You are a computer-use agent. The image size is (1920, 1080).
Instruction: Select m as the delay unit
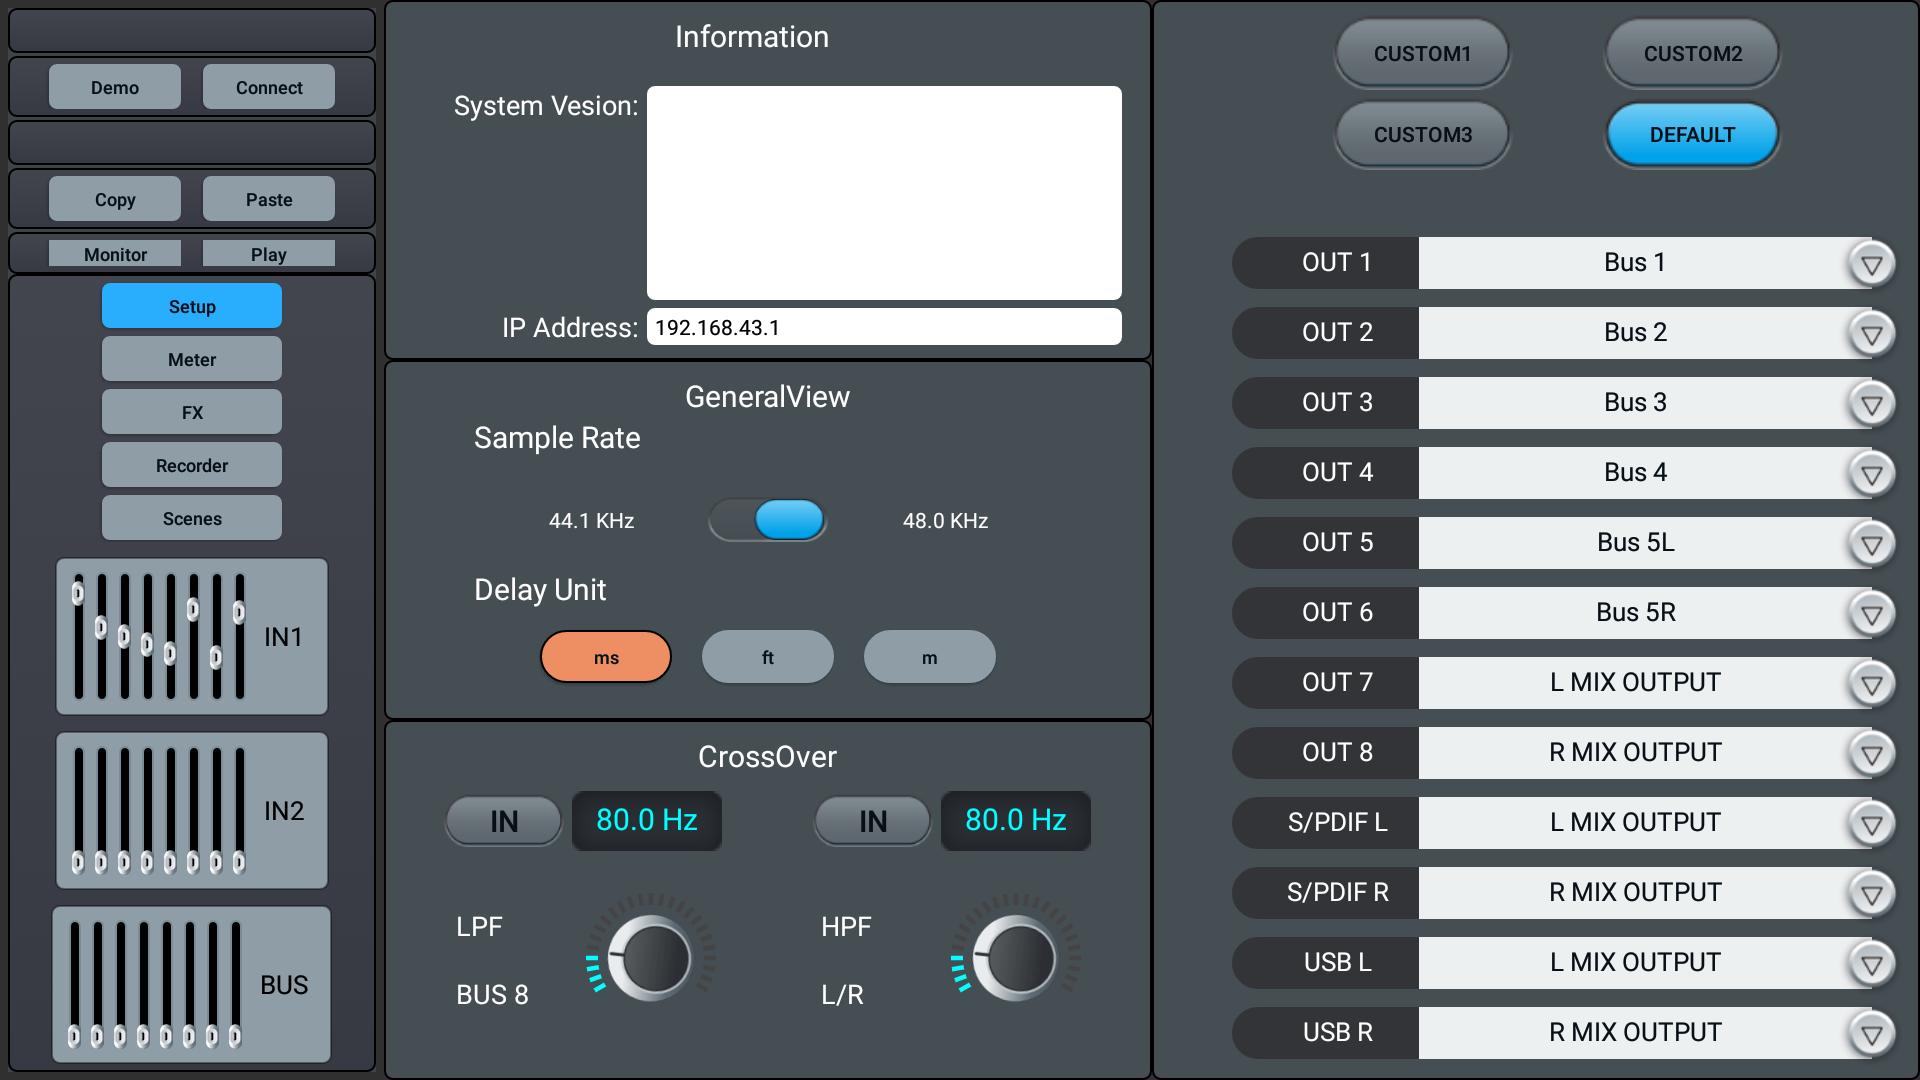click(x=930, y=657)
